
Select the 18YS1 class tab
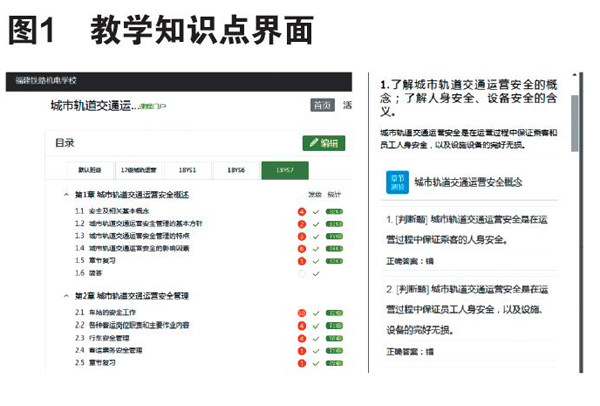pos(187,170)
